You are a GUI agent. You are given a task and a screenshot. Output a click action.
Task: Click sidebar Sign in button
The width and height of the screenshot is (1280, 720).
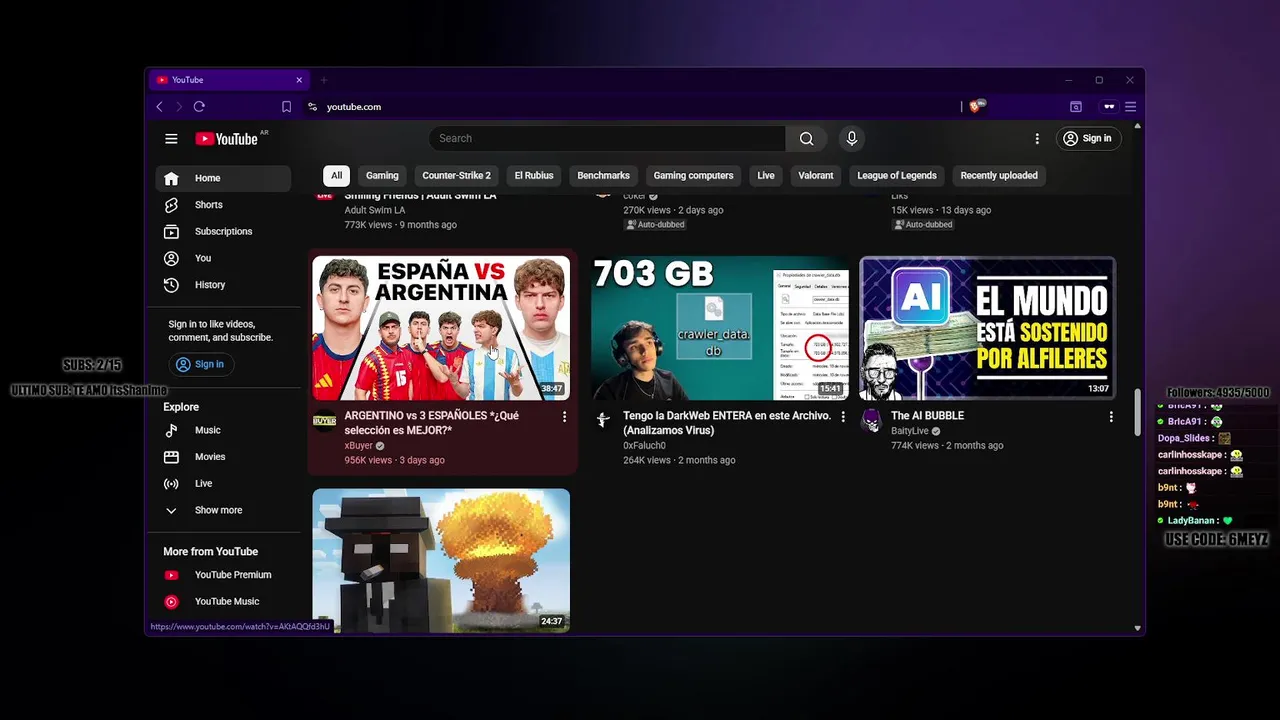[x=200, y=364]
